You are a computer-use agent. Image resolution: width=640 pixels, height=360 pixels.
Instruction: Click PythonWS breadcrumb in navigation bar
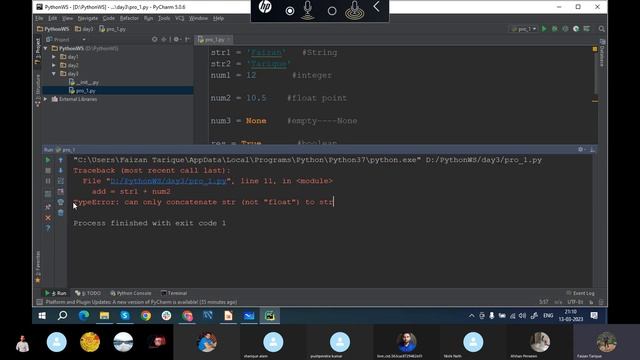point(53,29)
